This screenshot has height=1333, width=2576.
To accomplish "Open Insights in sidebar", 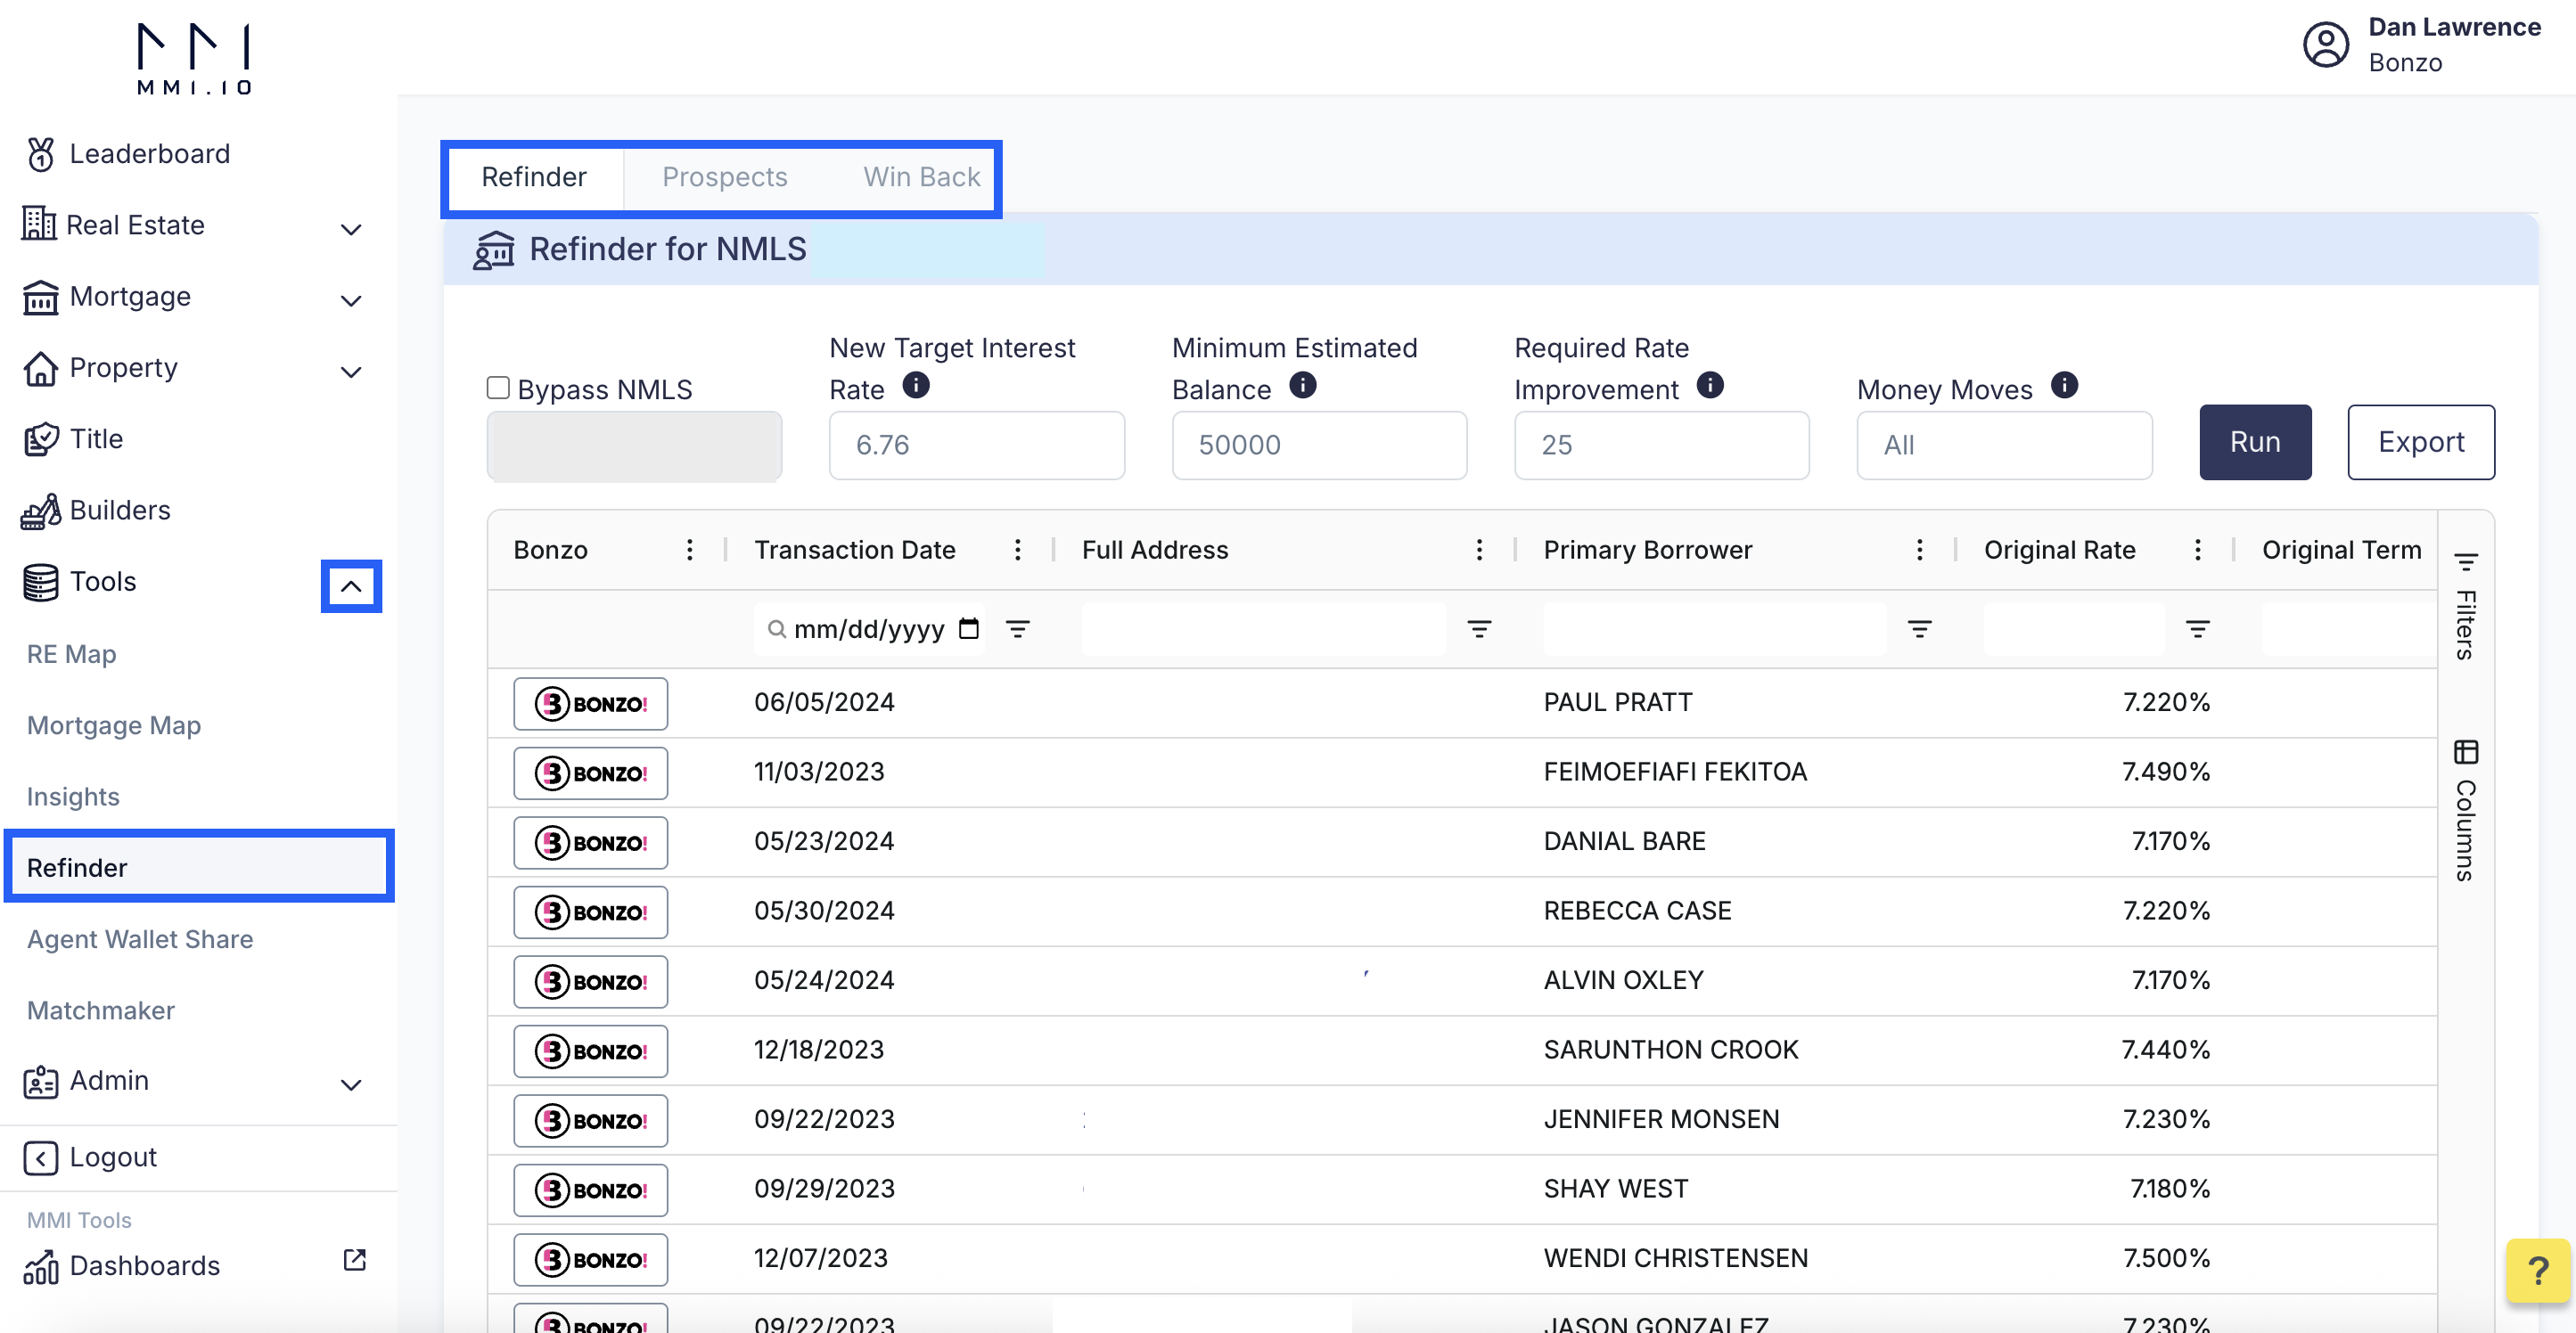I will point(73,797).
